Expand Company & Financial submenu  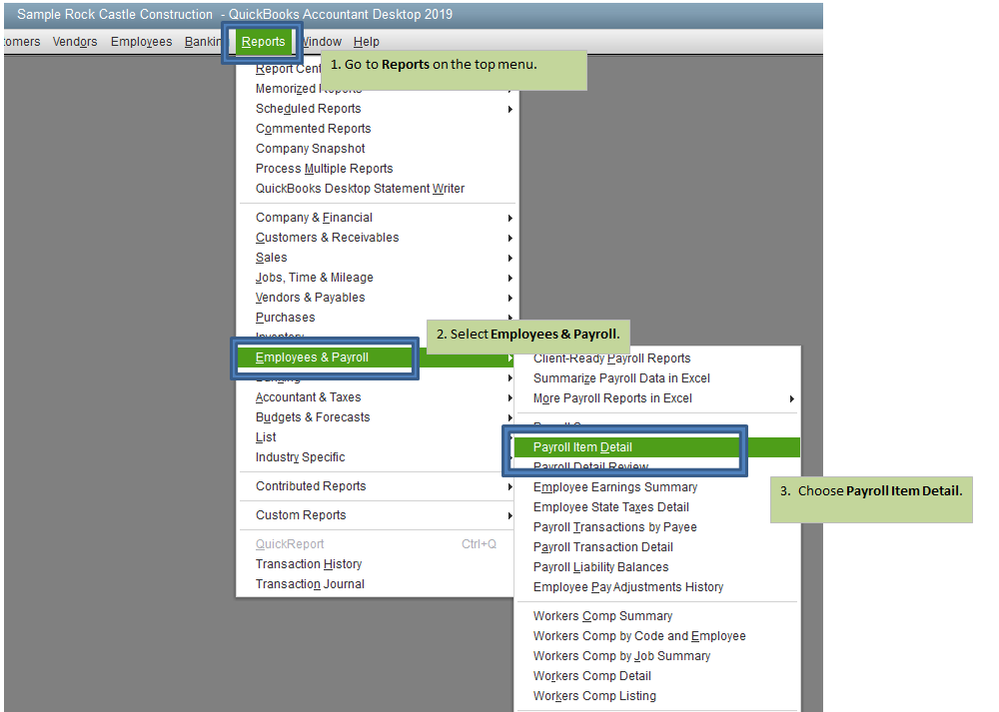pos(376,218)
